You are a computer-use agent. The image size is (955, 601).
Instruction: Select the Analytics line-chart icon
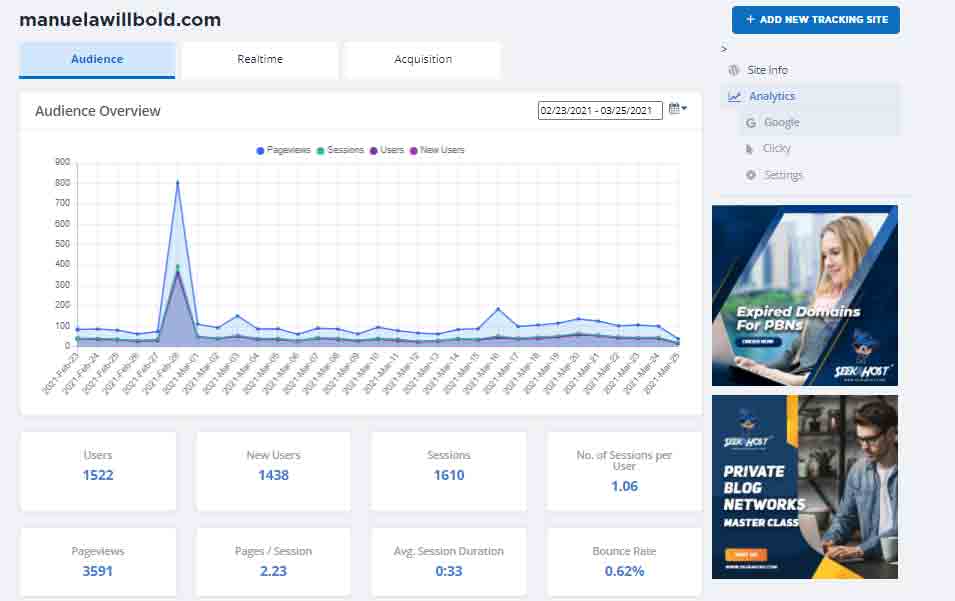pyautogui.click(x=734, y=96)
